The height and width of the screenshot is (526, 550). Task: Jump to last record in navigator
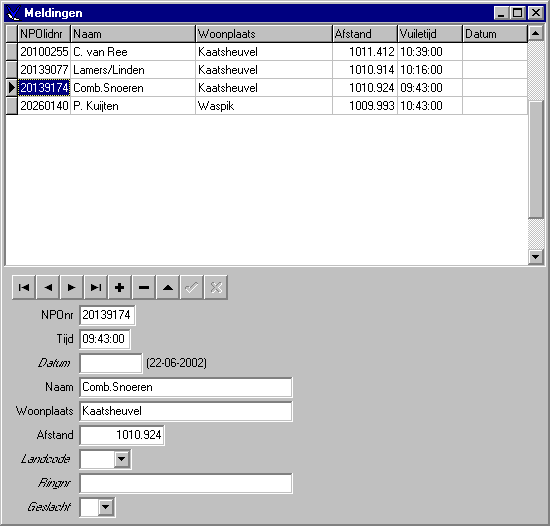click(96, 288)
